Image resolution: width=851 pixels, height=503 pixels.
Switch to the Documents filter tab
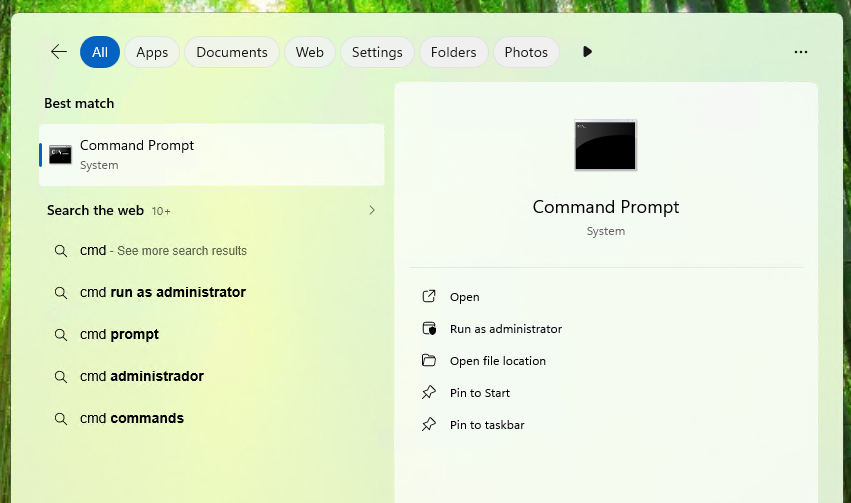pos(232,52)
